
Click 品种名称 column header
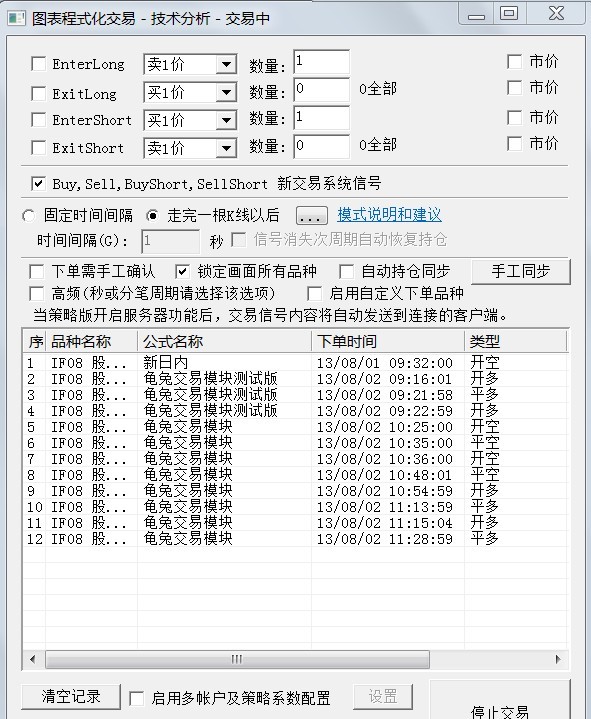click(92, 341)
